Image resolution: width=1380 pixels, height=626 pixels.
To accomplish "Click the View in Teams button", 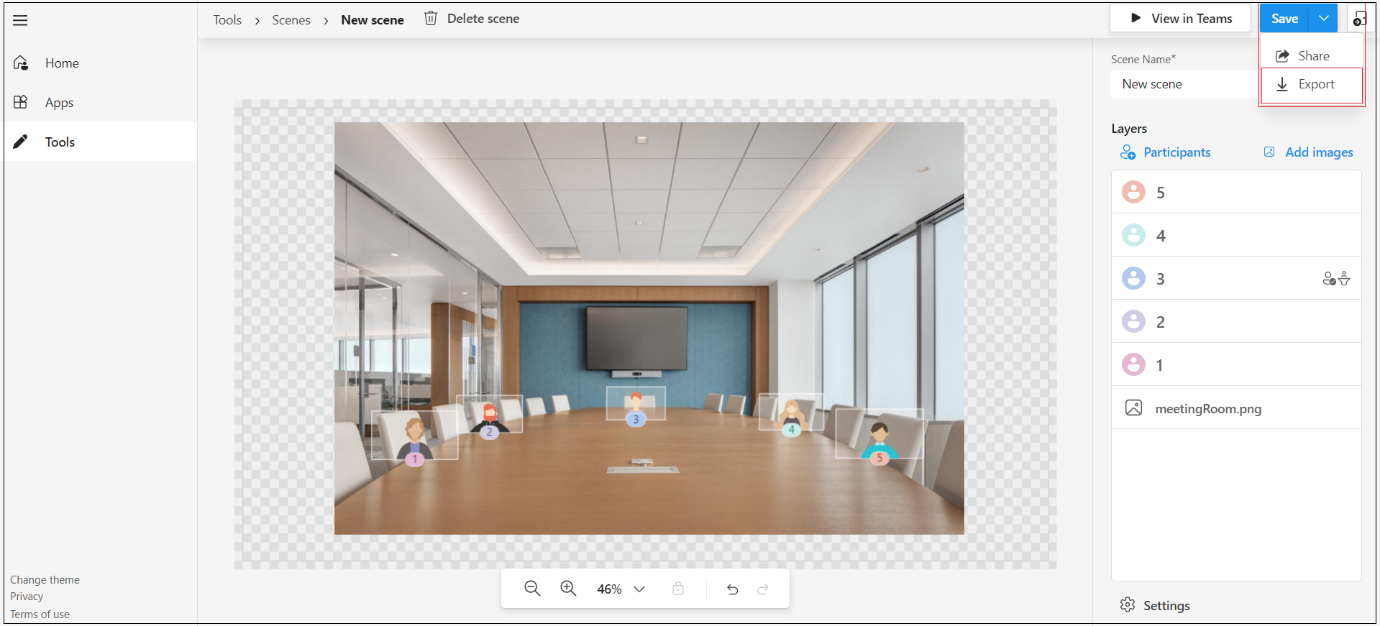I will point(1181,18).
